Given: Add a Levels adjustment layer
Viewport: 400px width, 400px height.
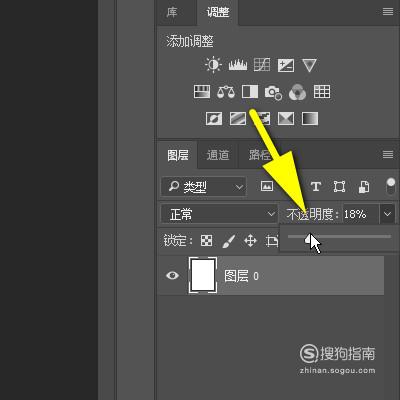Looking at the screenshot, I should click(238, 65).
